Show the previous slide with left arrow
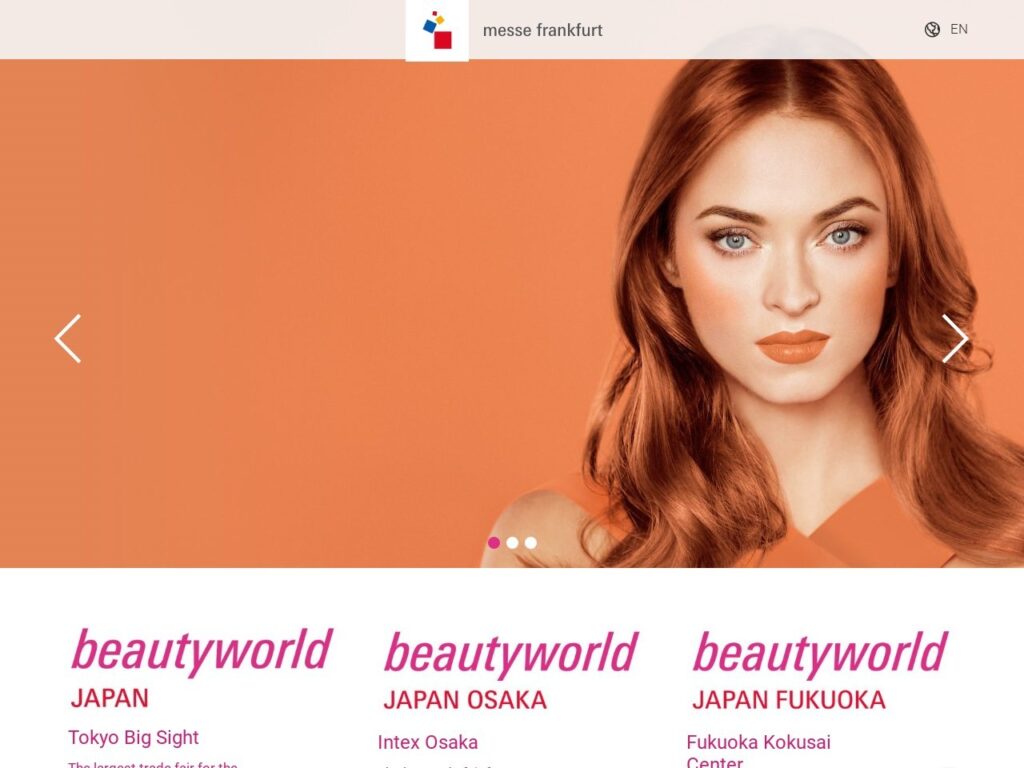 click(x=68, y=338)
